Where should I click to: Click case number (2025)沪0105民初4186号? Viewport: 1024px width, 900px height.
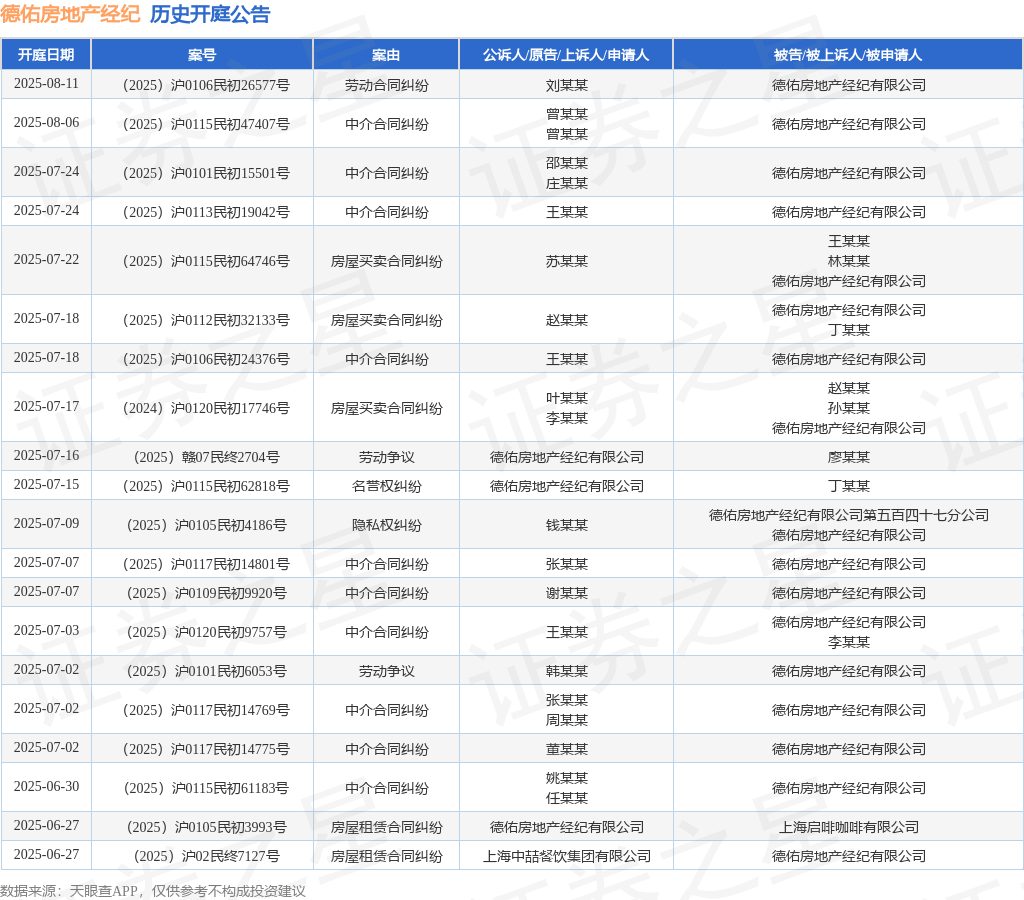tap(206, 525)
